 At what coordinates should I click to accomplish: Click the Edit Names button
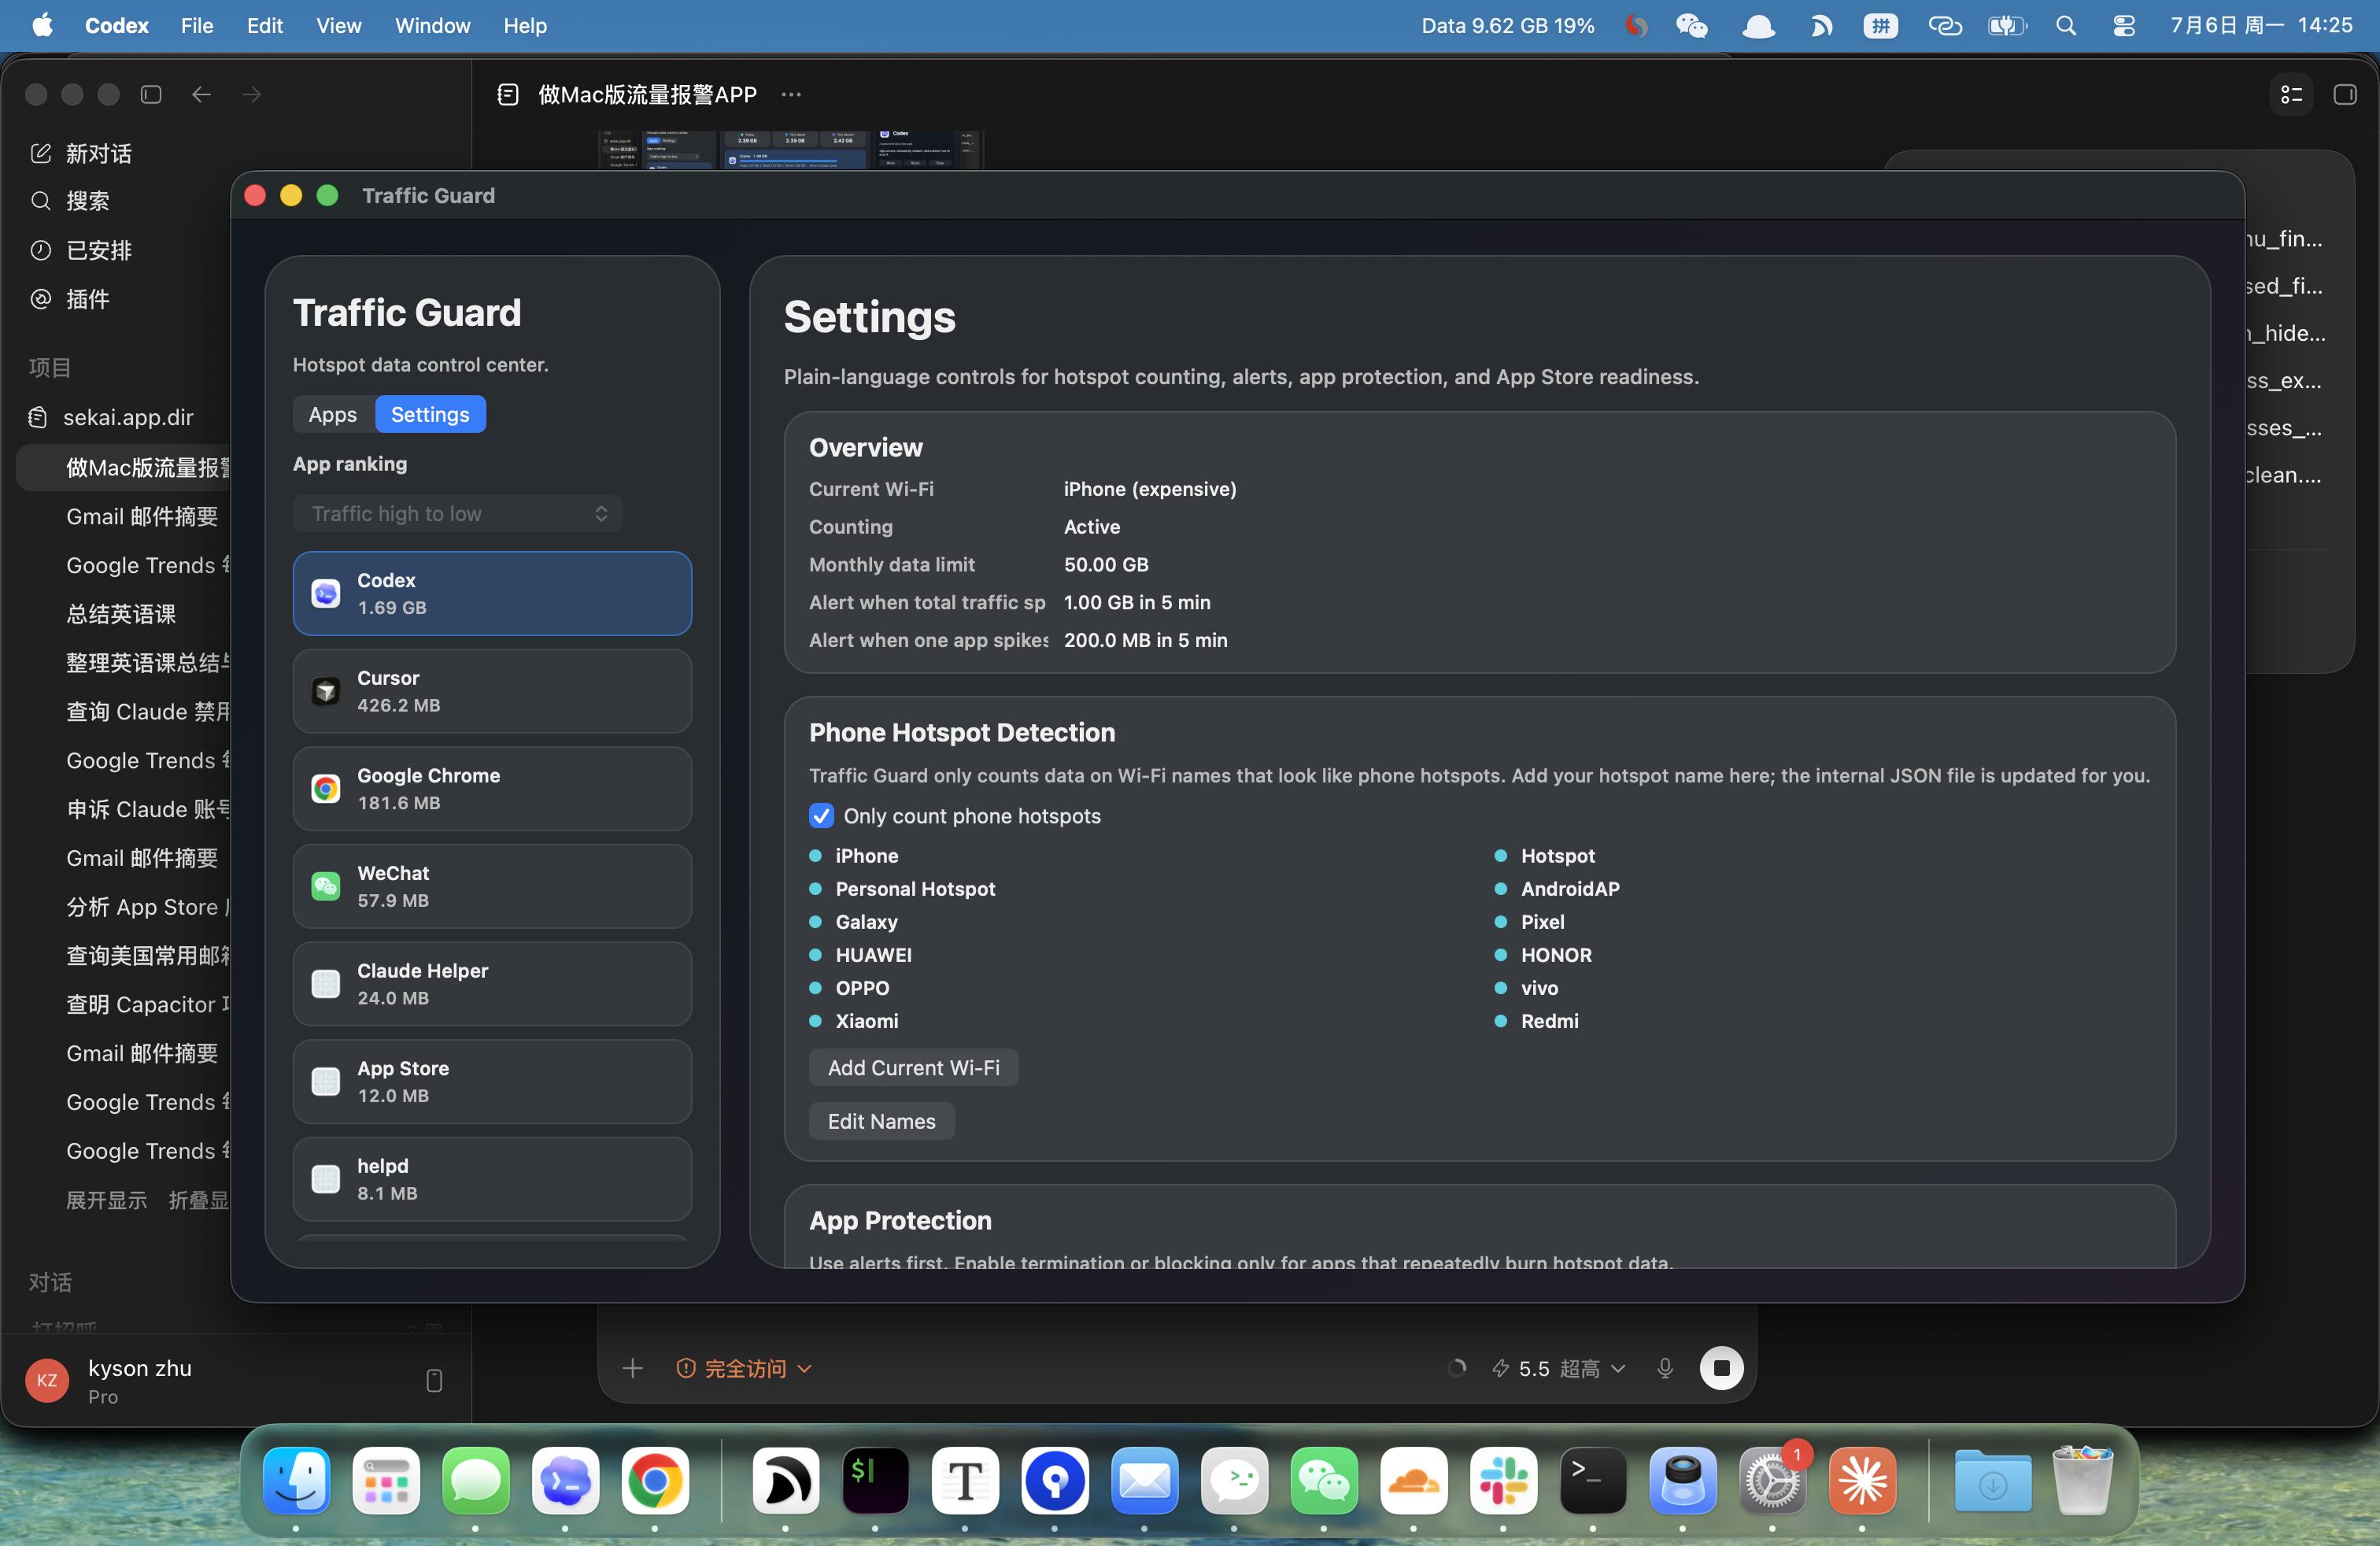tap(881, 1121)
